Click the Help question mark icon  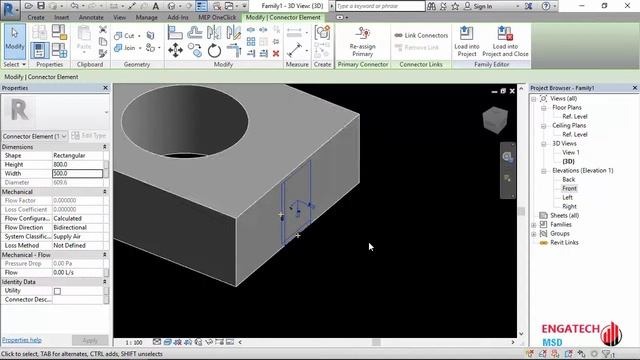(546, 6)
